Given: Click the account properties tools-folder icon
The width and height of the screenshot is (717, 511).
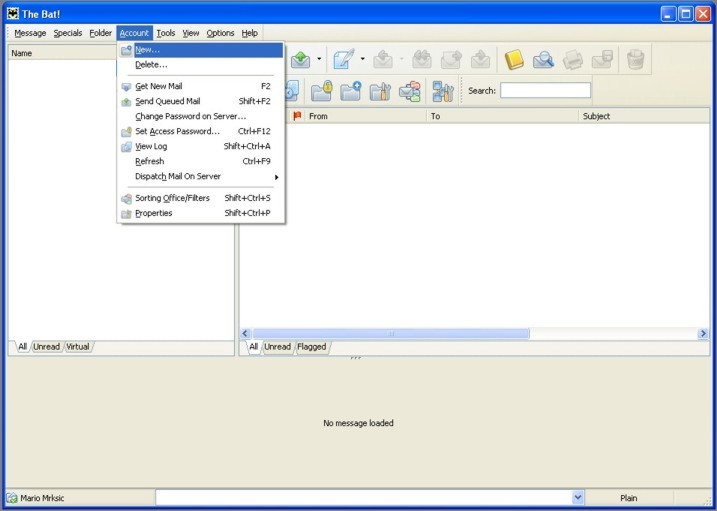Looking at the screenshot, I should [x=380, y=91].
